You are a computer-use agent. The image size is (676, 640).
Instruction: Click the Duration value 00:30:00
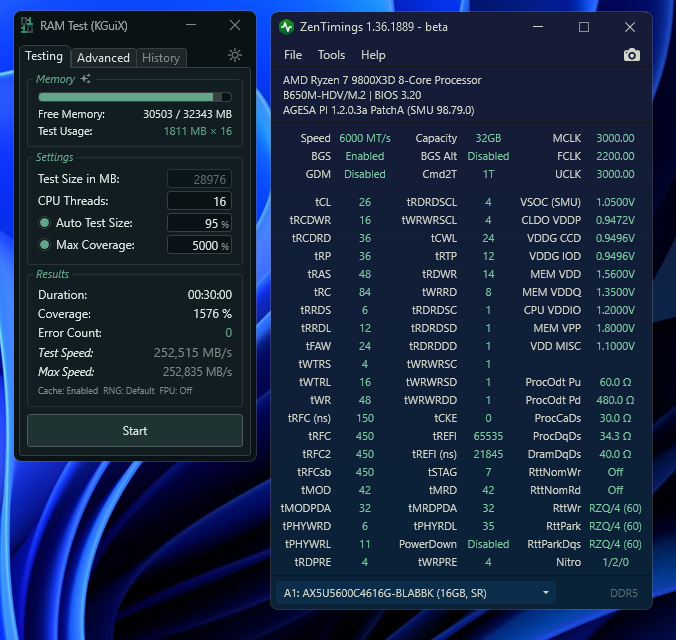(x=210, y=295)
